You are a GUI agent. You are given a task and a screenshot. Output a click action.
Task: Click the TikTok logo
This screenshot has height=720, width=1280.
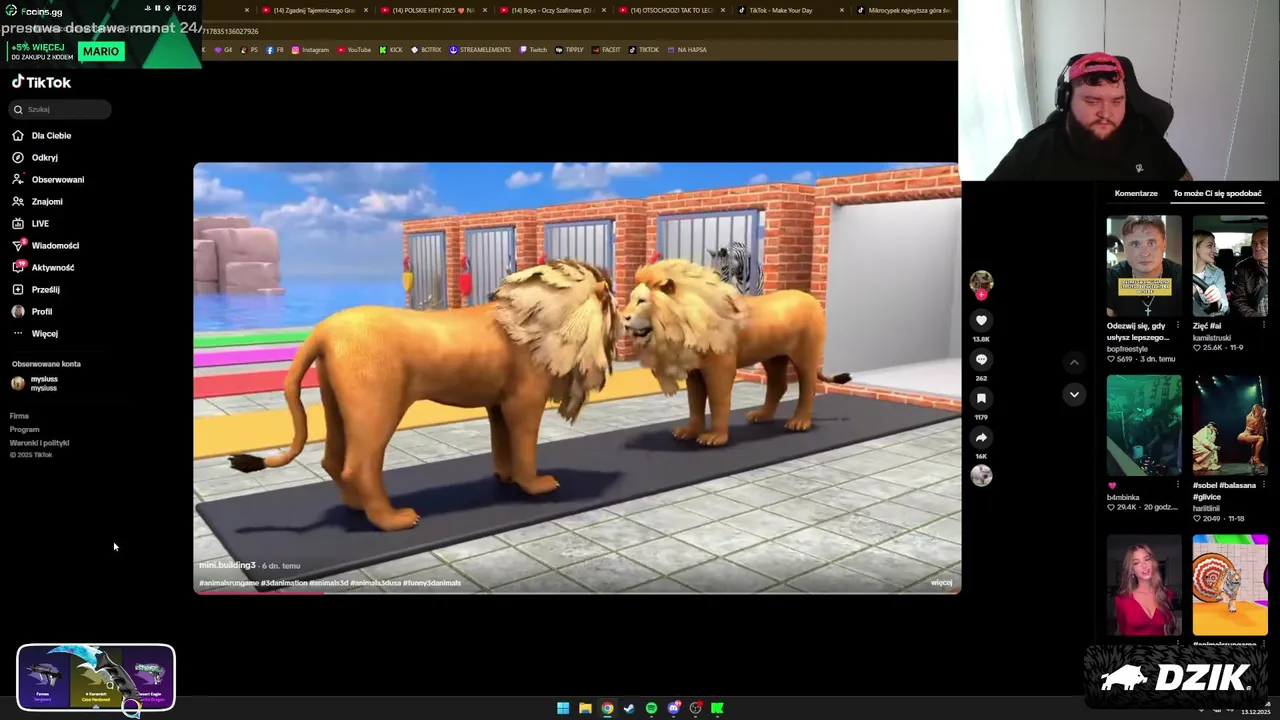tap(41, 82)
